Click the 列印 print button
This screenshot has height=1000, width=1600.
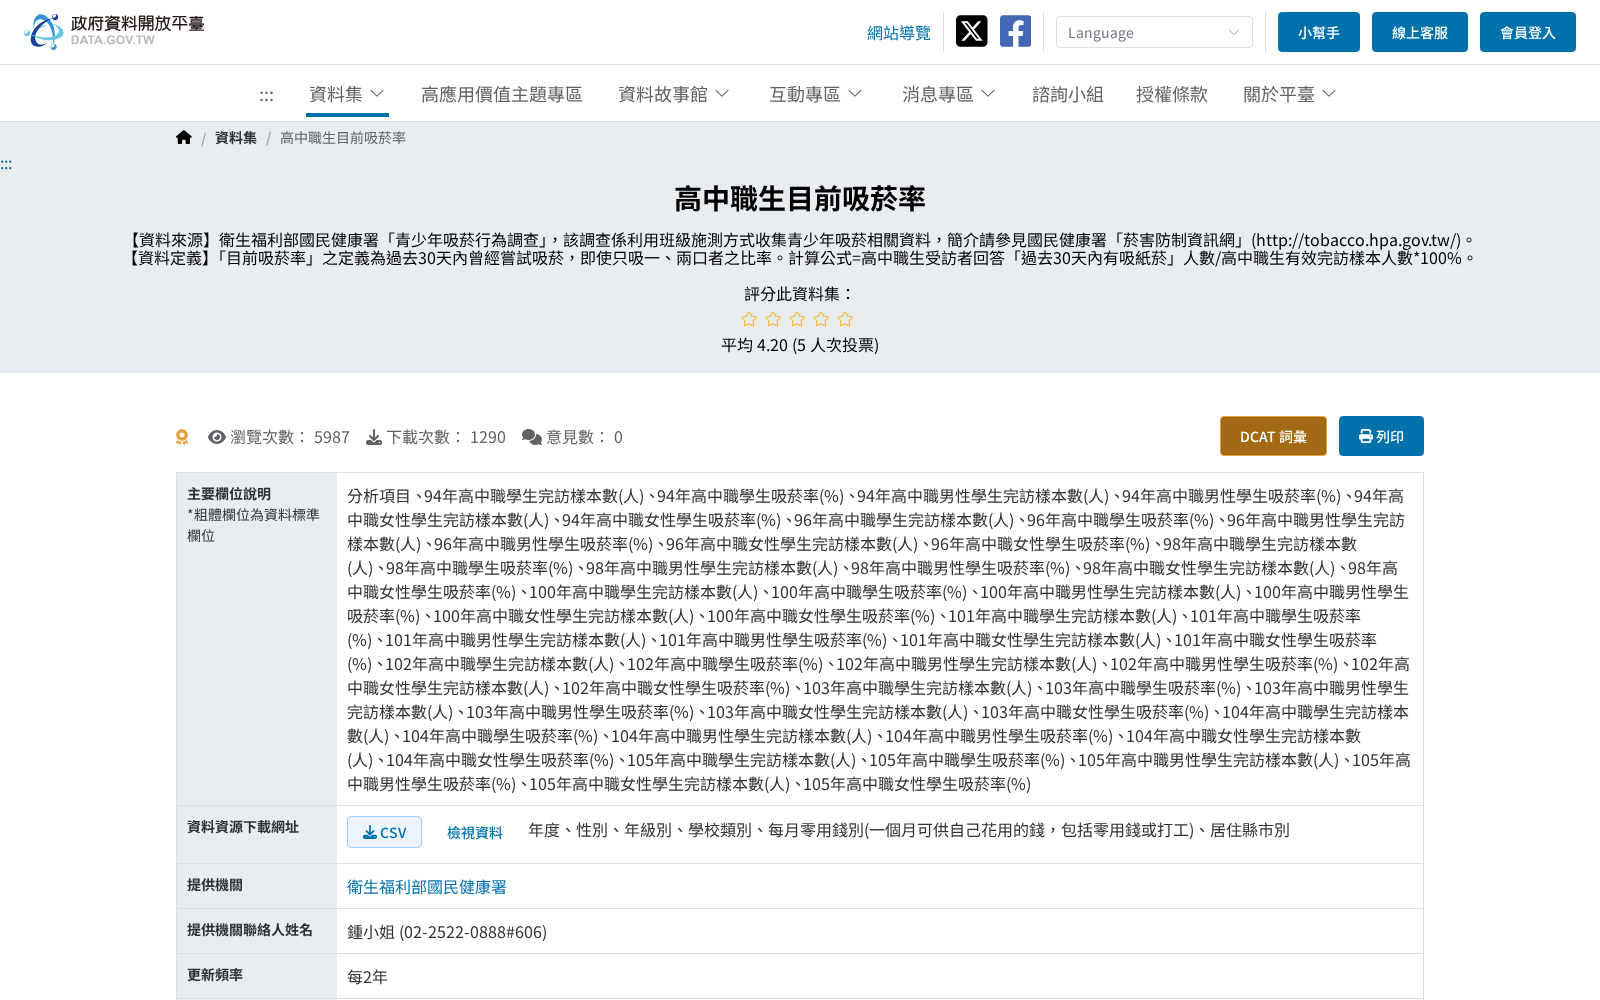(x=1381, y=436)
